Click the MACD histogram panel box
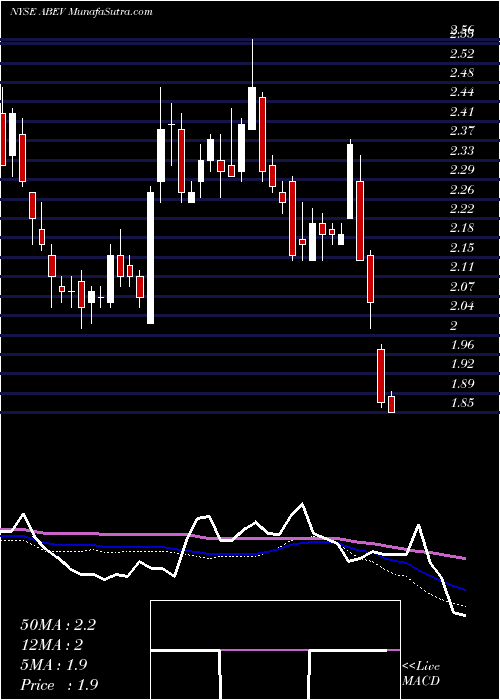The height and width of the screenshot is (700, 500). pyautogui.click(x=275, y=650)
